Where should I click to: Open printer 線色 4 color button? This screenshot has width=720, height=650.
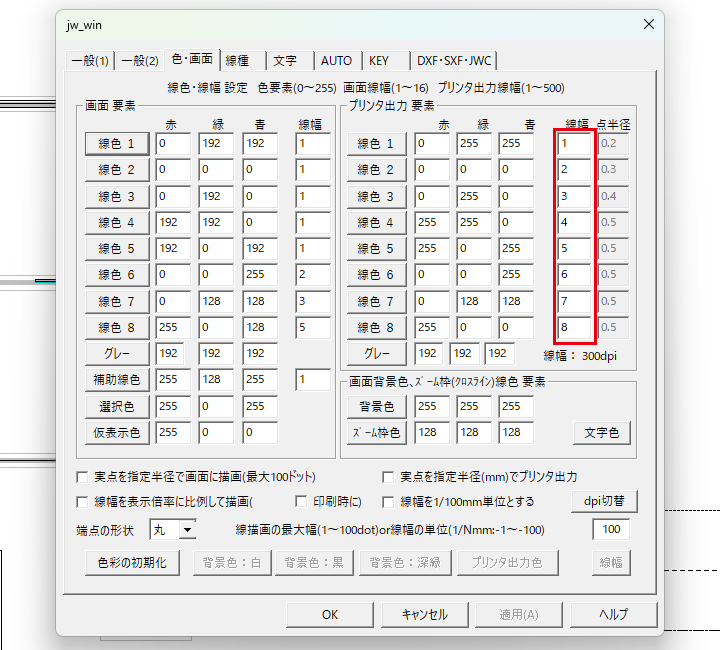point(377,223)
